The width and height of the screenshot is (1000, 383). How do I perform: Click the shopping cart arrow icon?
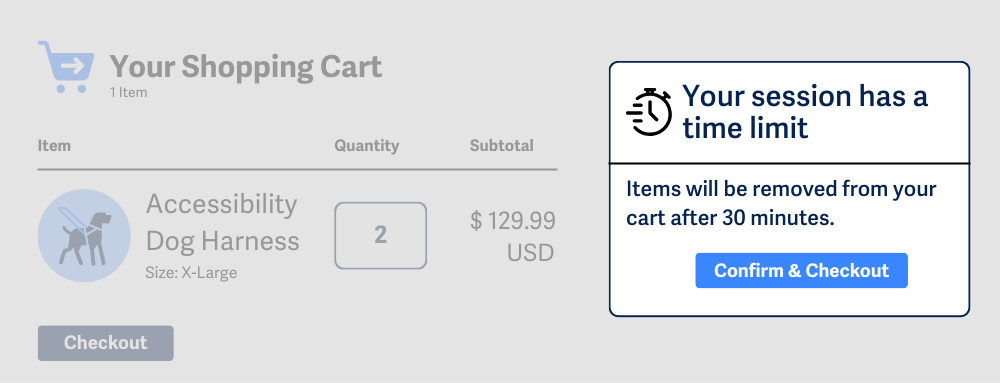pyautogui.click(x=66, y=67)
